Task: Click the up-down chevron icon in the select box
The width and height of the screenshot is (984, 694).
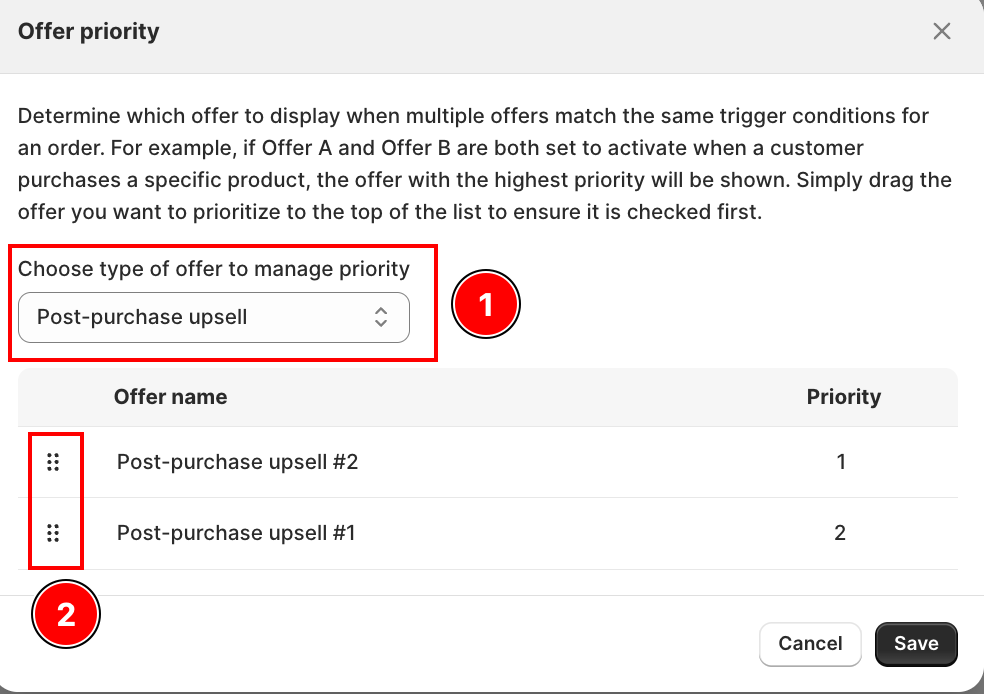Action: [x=381, y=317]
